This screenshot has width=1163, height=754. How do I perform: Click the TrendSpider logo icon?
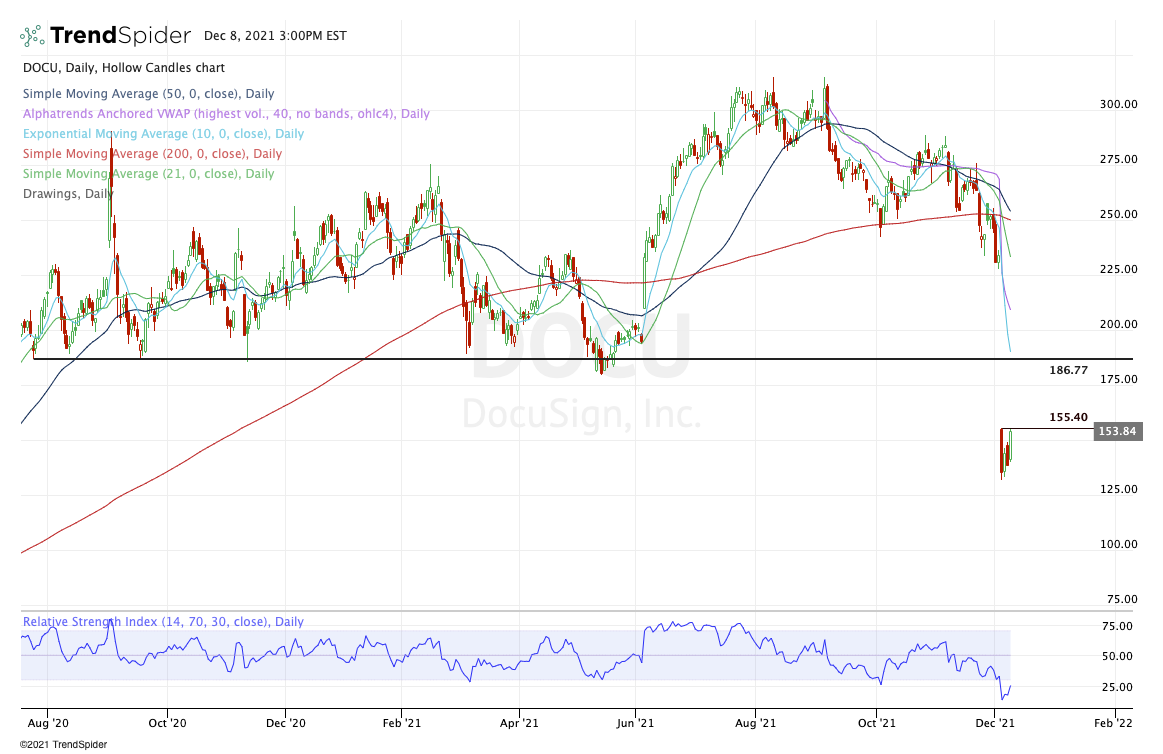[x=32, y=36]
